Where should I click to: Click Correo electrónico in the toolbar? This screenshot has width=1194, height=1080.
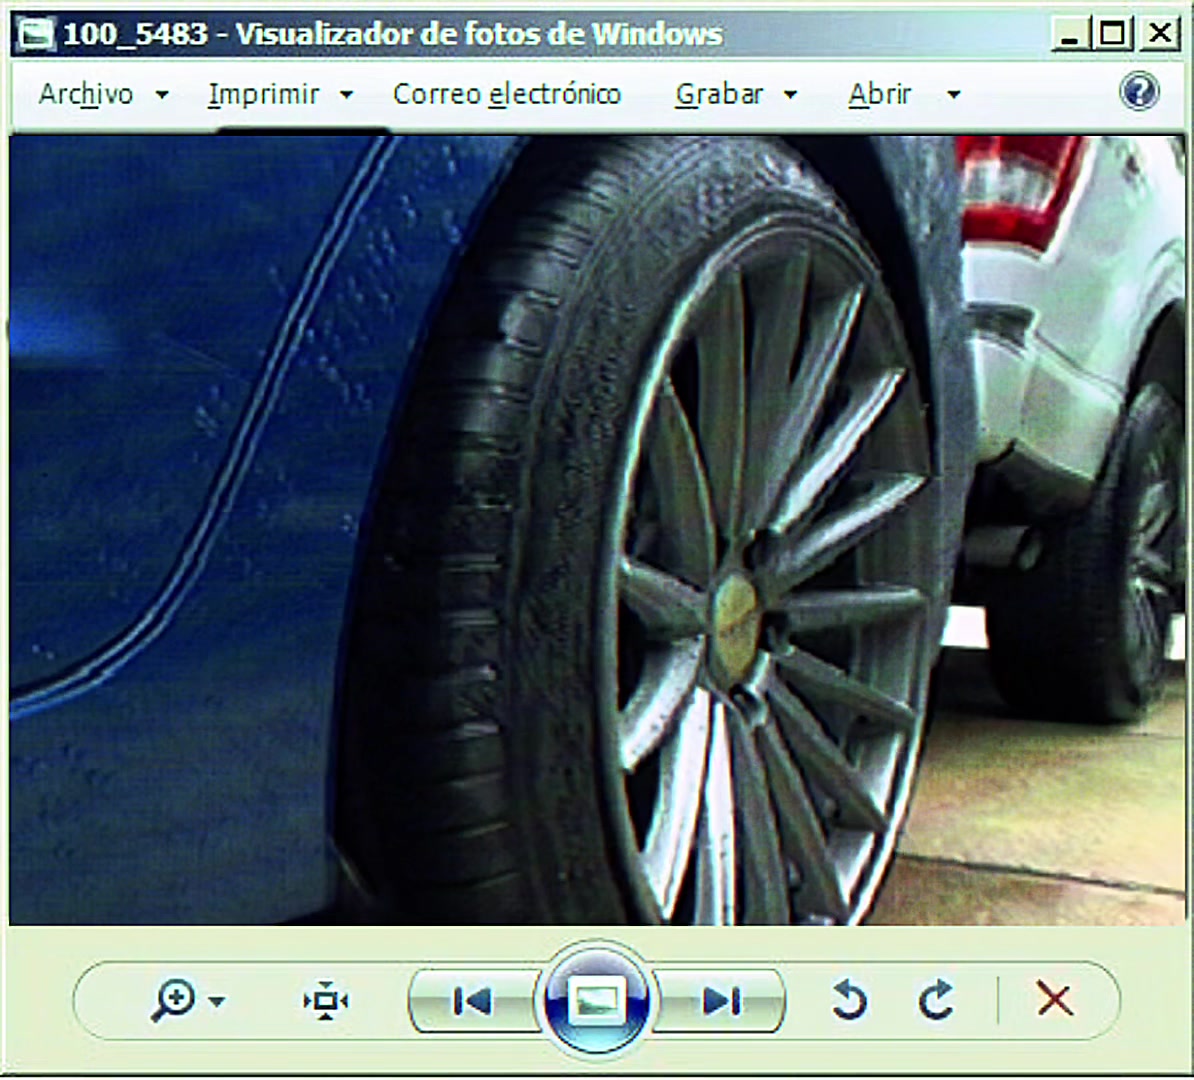[x=506, y=94]
